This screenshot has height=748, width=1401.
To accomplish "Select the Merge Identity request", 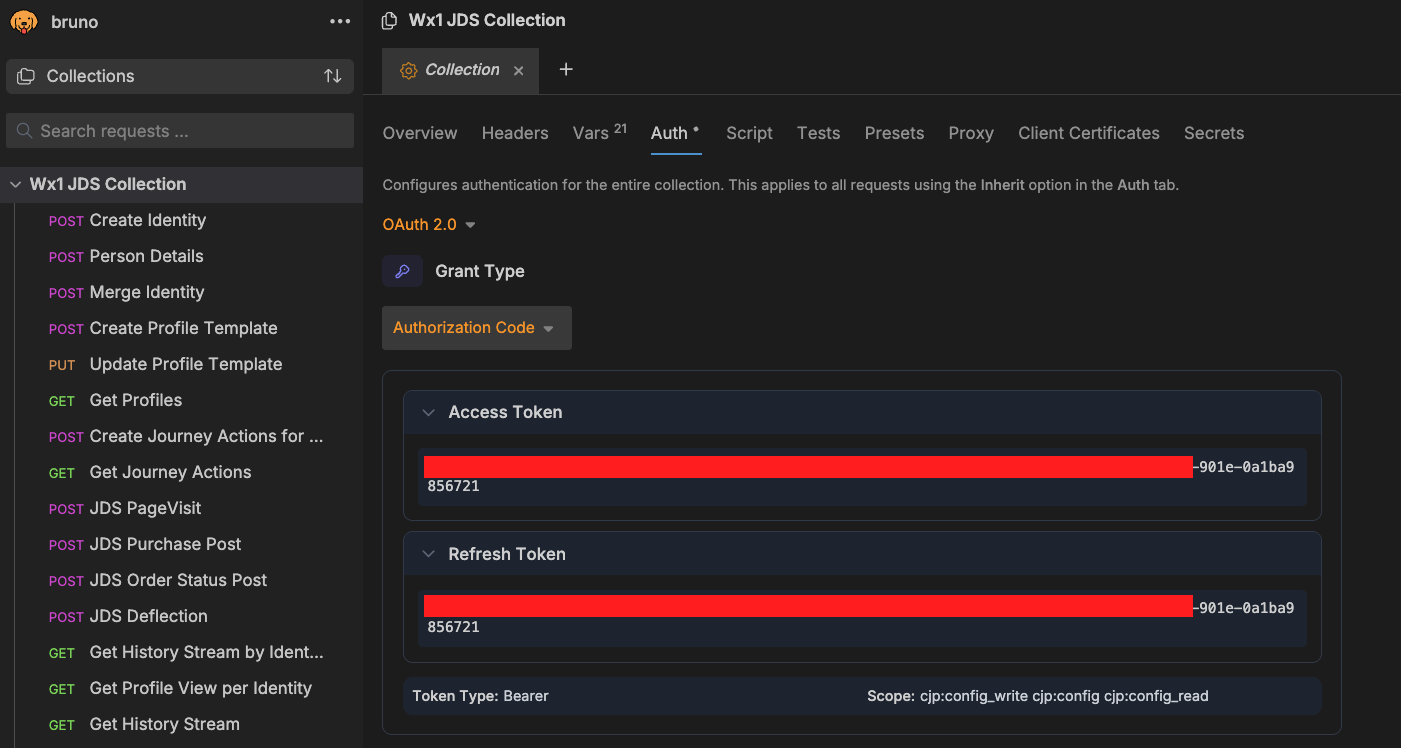I will pyautogui.click(x=181, y=292).
